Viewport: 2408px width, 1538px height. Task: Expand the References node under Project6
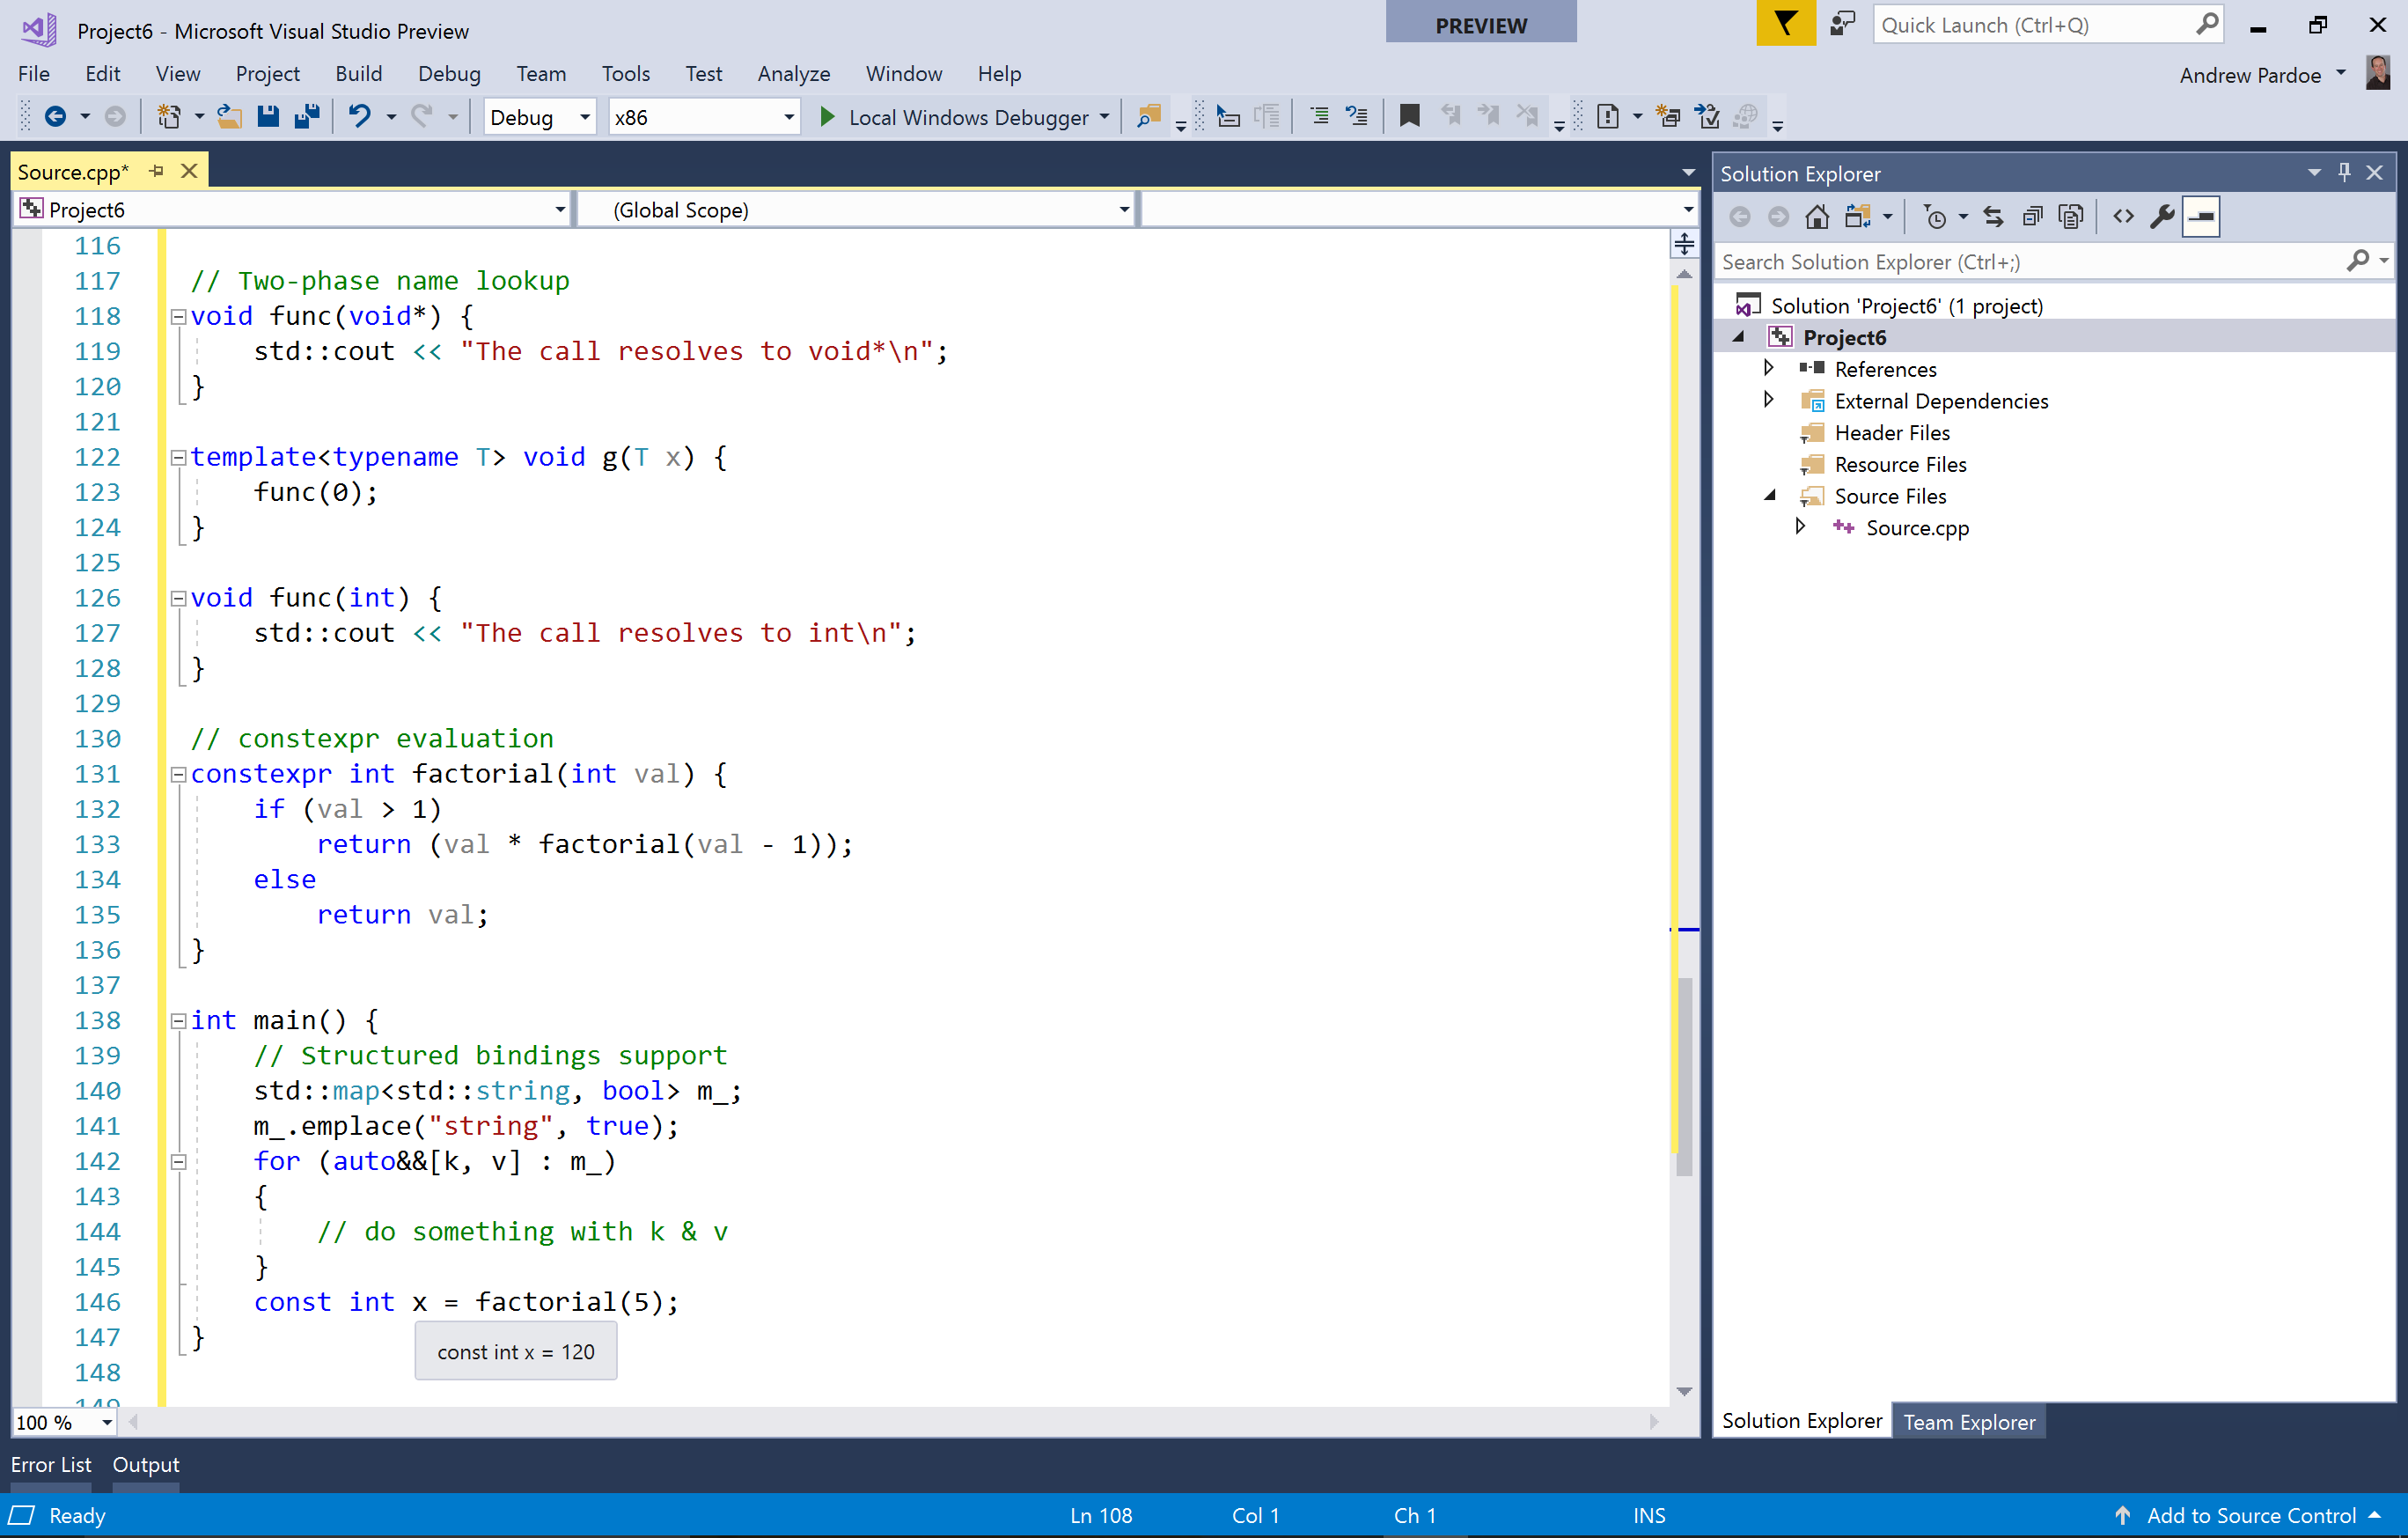1768,368
